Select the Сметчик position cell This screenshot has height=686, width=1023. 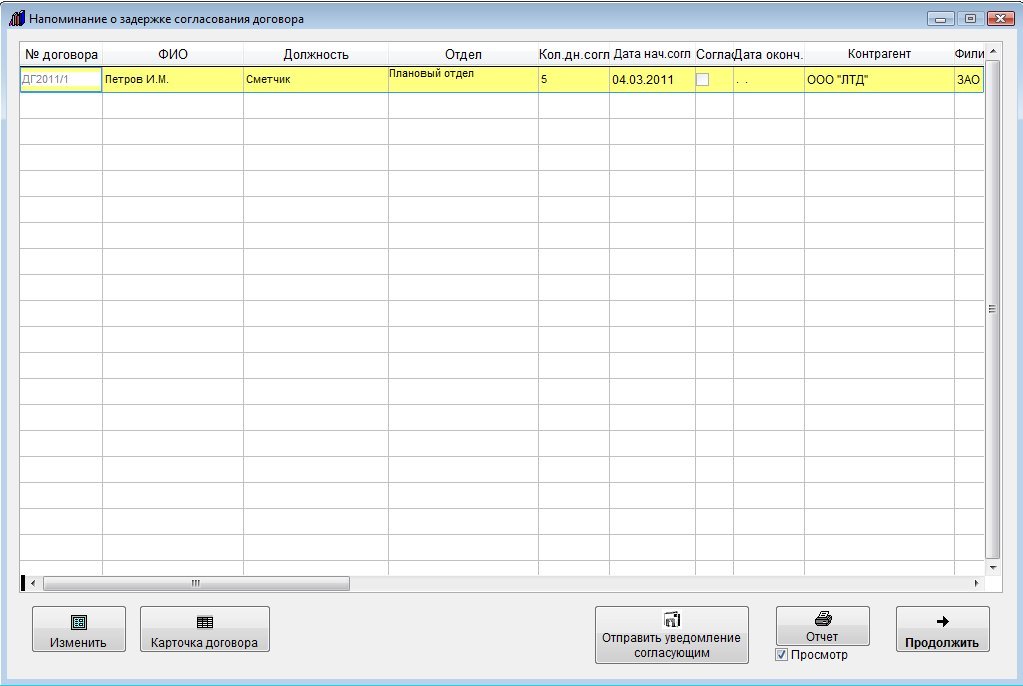(316, 80)
